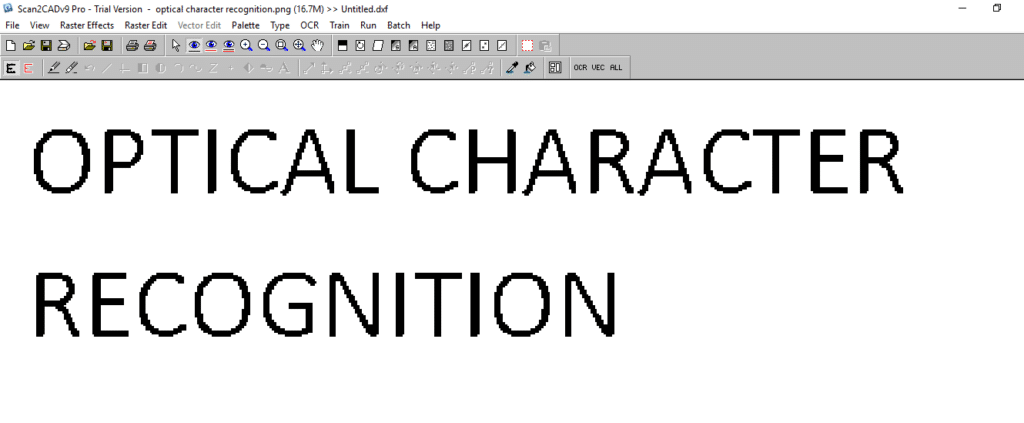Click the two-dot raster effect icon
The width and height of the screenshot is (1024, 423).
point(484,46)
